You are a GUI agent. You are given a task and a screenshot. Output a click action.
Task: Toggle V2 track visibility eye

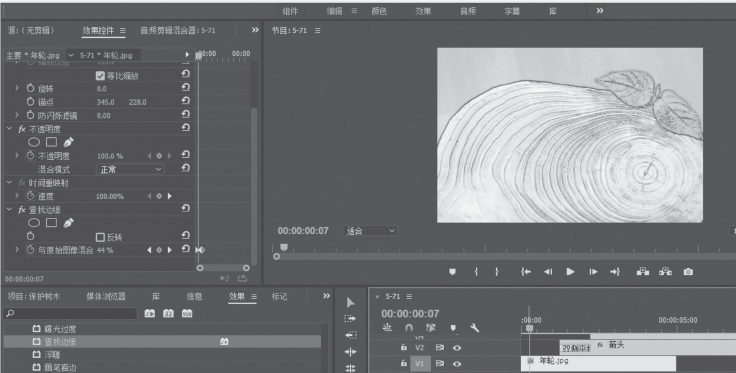[x=457, y=348]
